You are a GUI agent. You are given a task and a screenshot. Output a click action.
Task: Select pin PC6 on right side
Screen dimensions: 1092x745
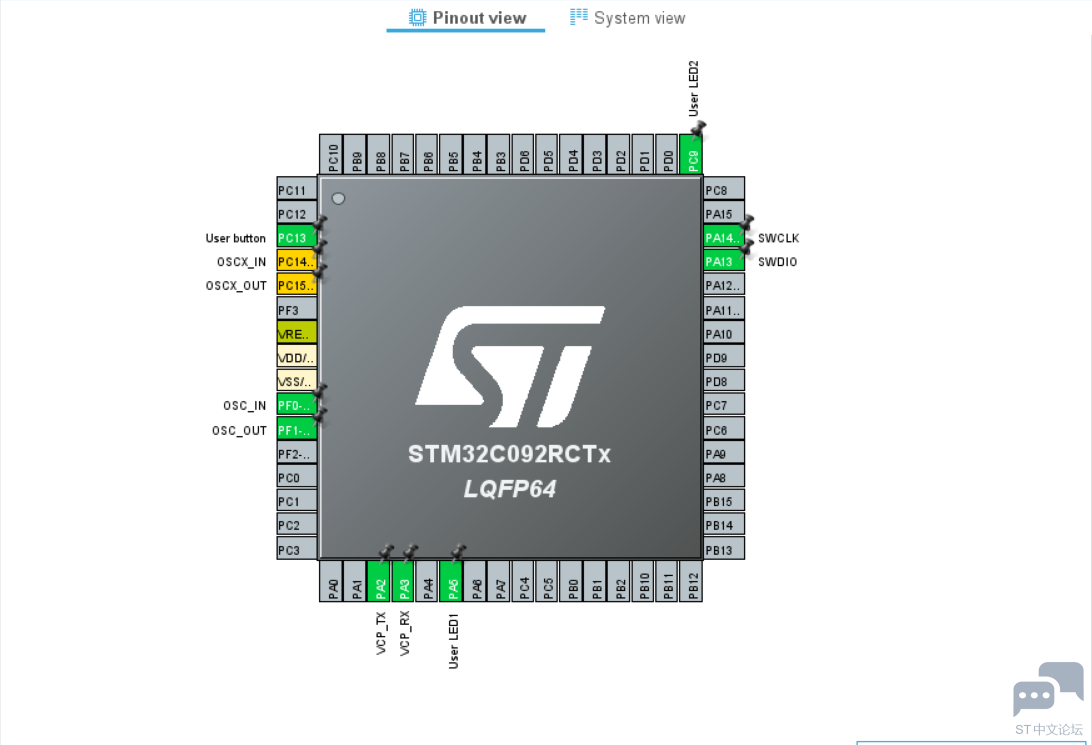coord(724,429)
